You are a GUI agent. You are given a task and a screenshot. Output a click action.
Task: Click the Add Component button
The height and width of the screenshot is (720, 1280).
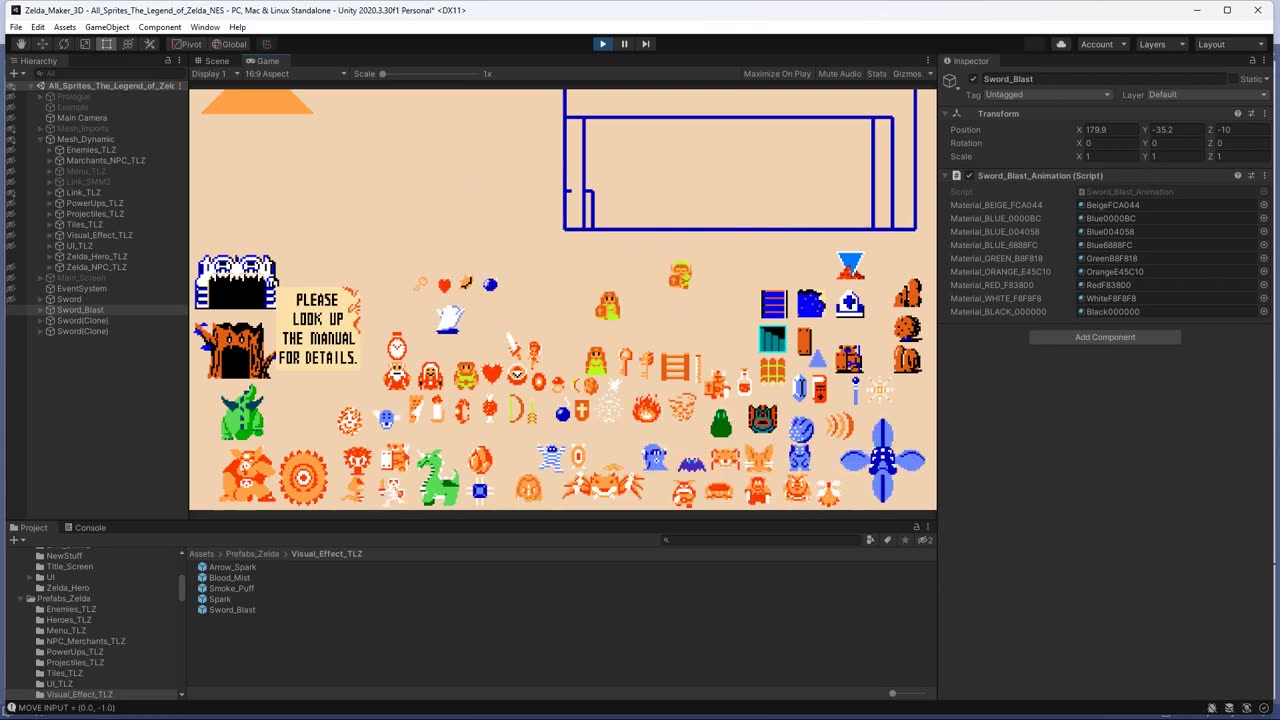pos(1105,337)
